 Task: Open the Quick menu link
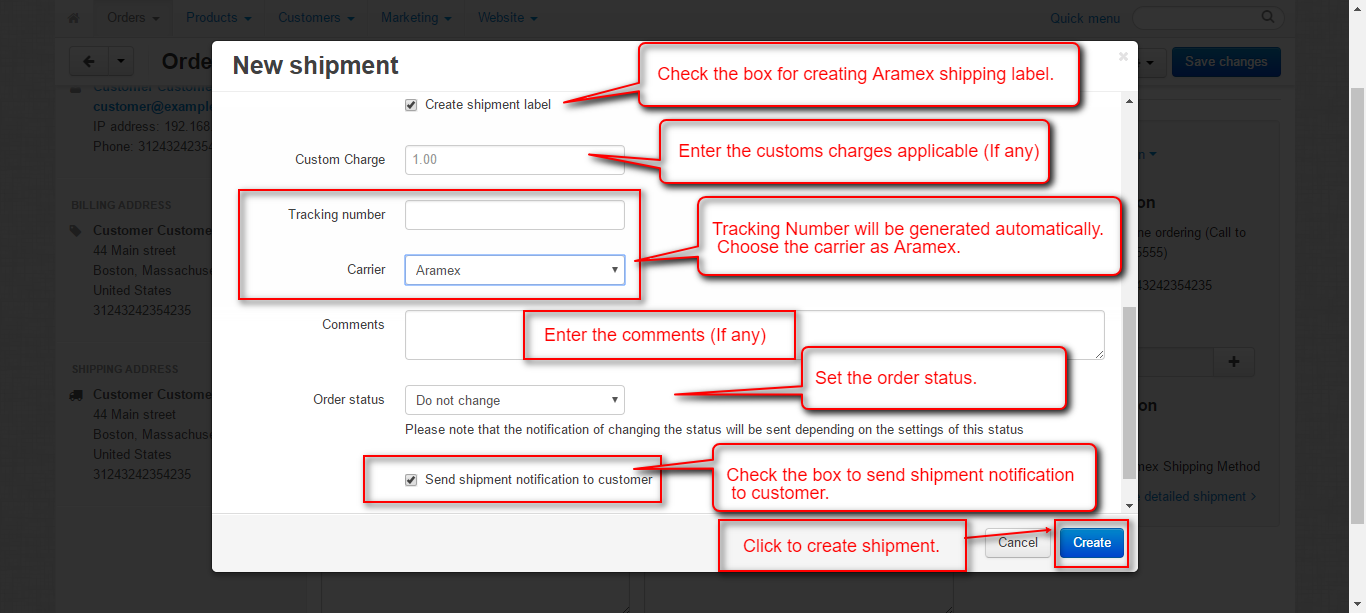click(x=1085, y=18)
